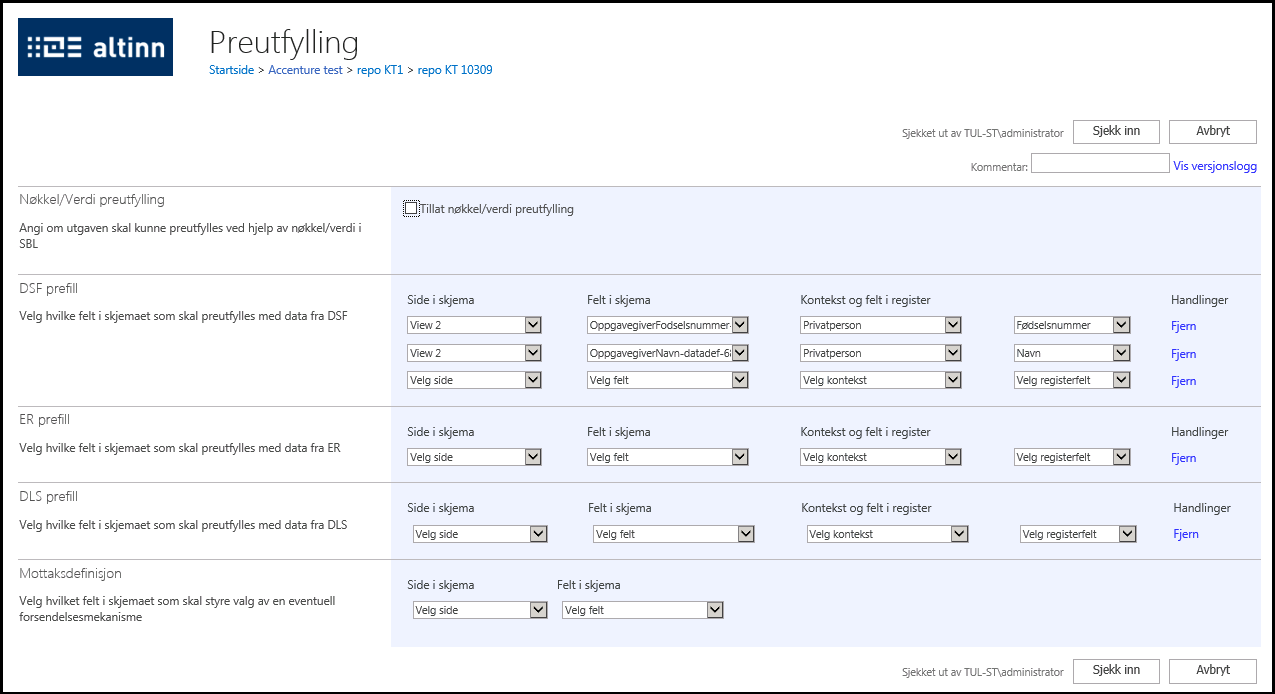Open ER prefill Velg registerfelt dropdown
Screen dimensions: 1275x694
1072,457
